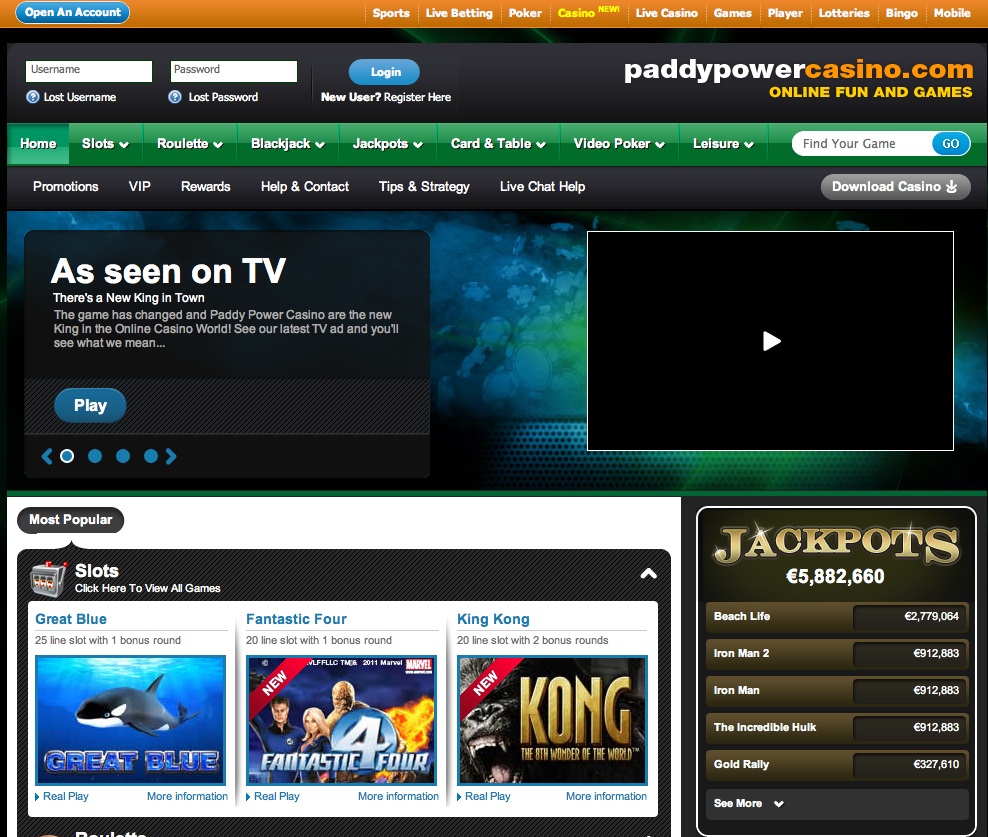Click the Gold Rally jackpot row
The height and width of the screenshot is (837, 988).
(x=837, y=765)
